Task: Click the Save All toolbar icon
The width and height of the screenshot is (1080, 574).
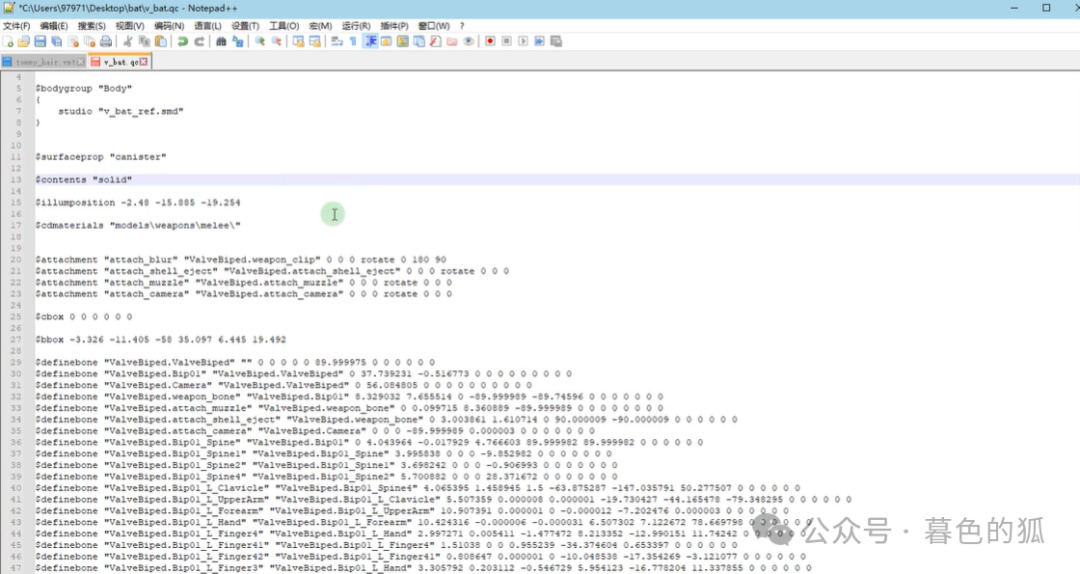Action: coord(56,41)
